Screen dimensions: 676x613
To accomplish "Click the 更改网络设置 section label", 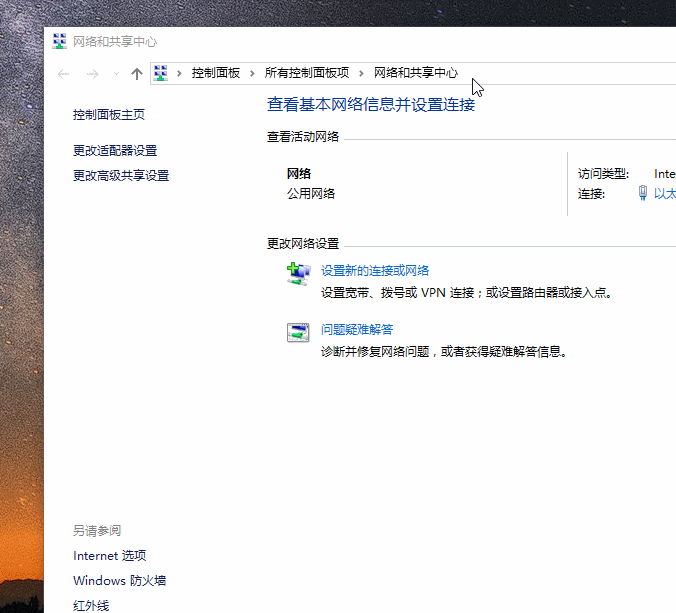I will [x=303, y=244].
